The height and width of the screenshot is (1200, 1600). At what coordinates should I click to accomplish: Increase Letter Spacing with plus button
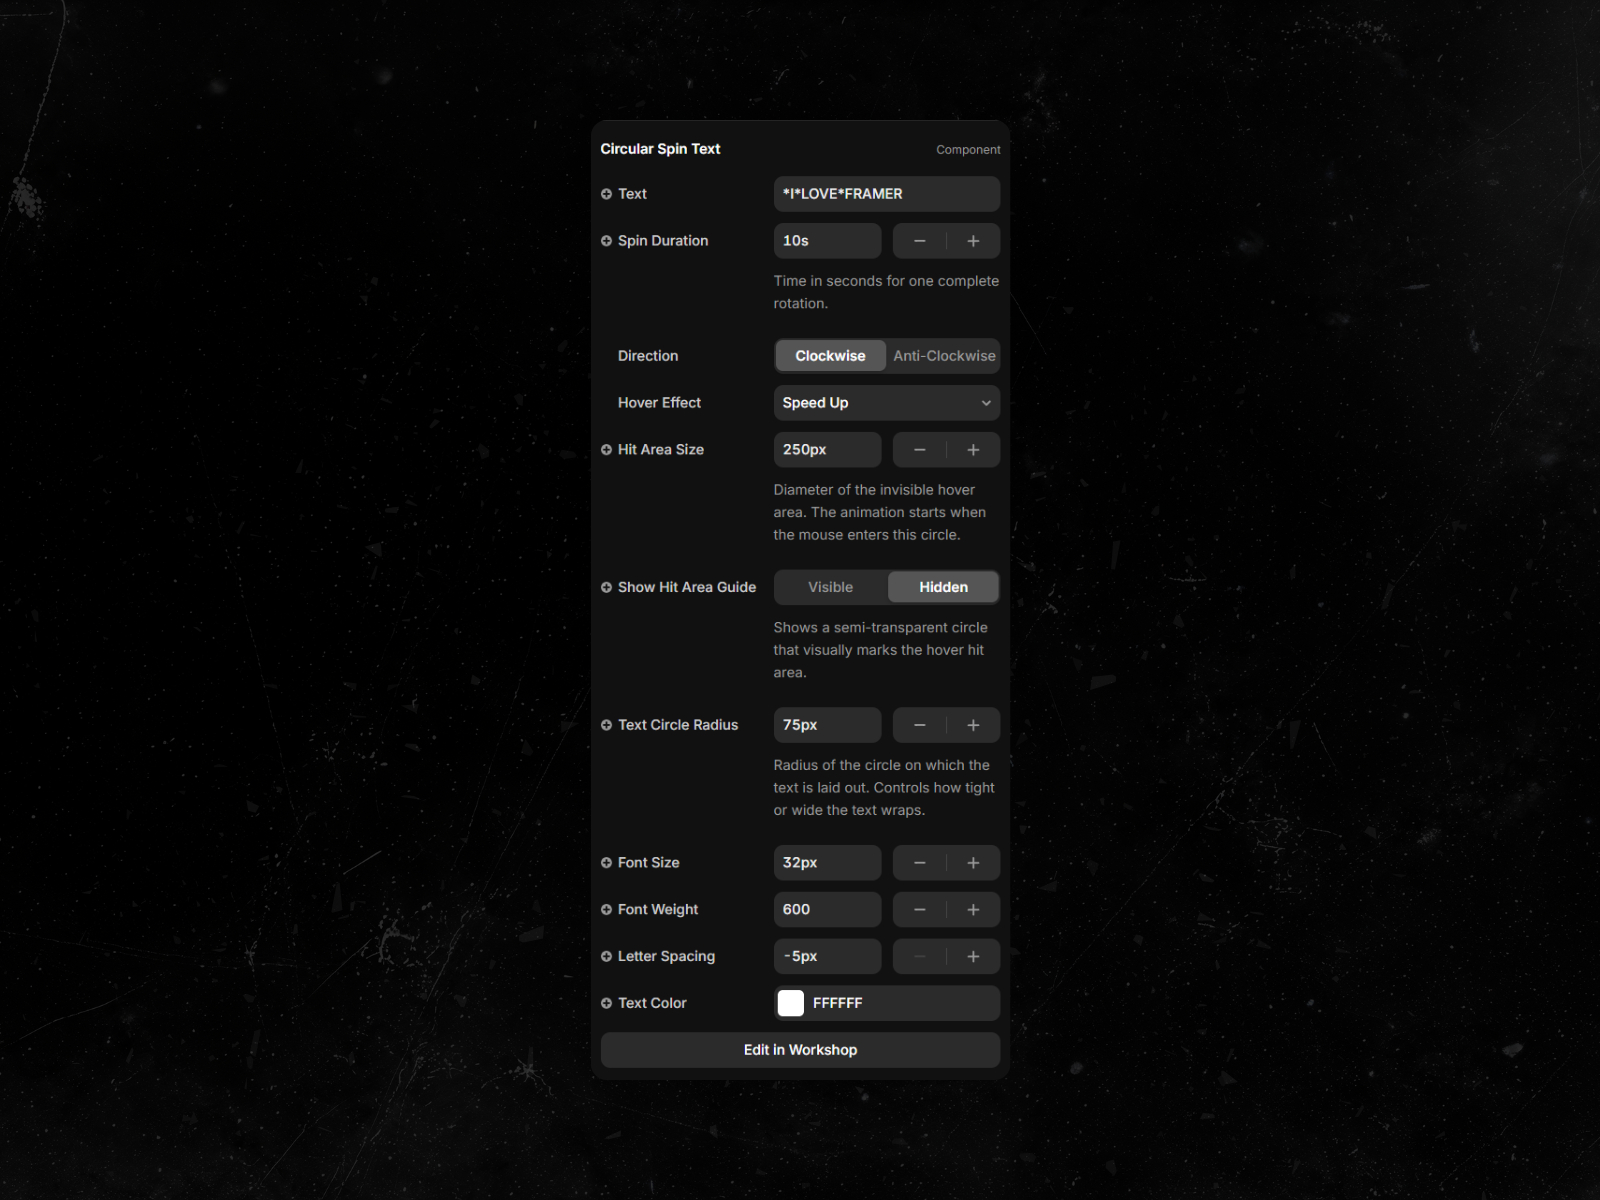click(x=973, y=957)
